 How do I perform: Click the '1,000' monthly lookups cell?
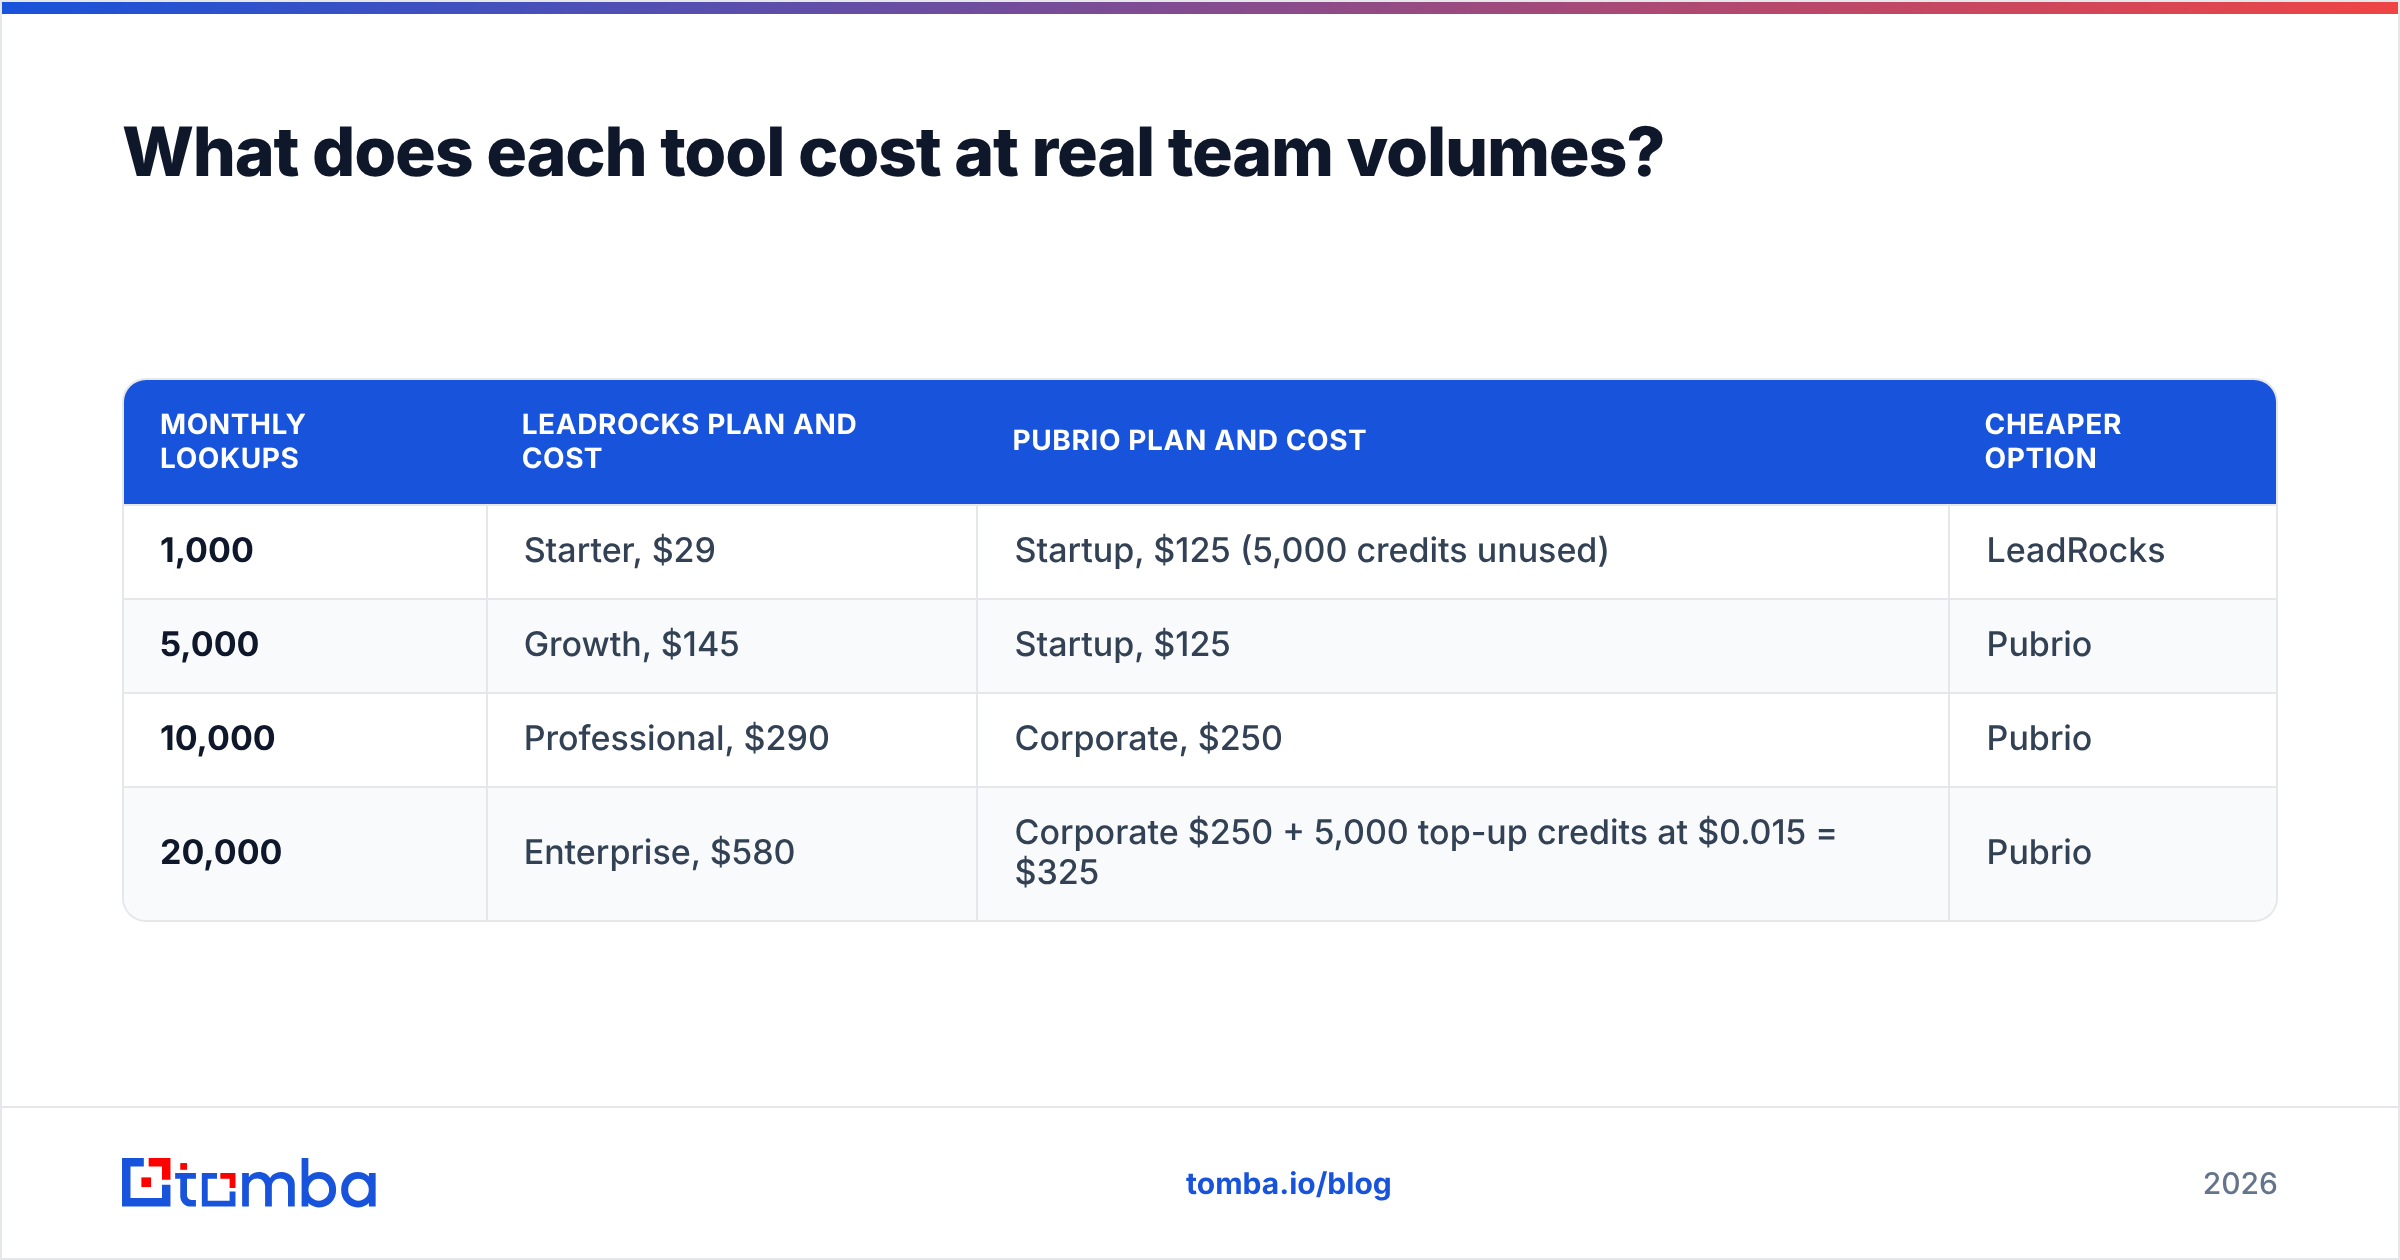coord(305,551)
